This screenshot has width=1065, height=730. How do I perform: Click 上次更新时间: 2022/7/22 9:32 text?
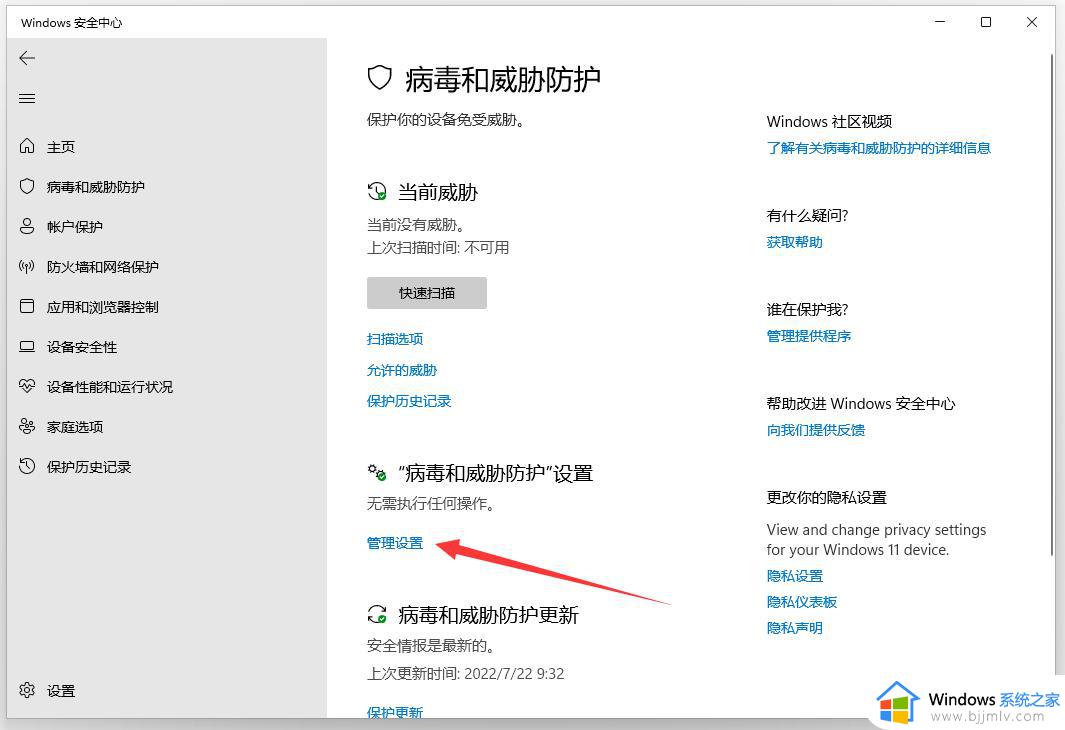(x=465, y=674)
